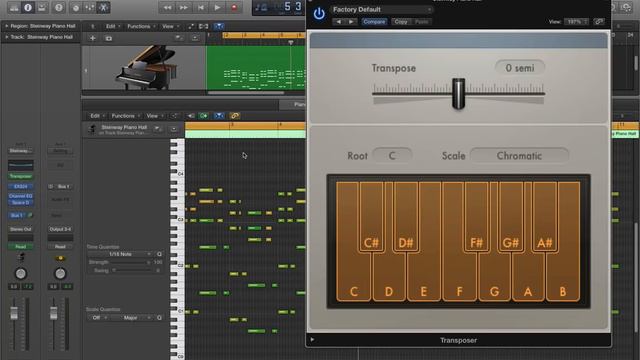Viewport: 640px width, 360px height.
Task: Toggle the yellow link button in Piano Roll
Action: tap(234, 116)
